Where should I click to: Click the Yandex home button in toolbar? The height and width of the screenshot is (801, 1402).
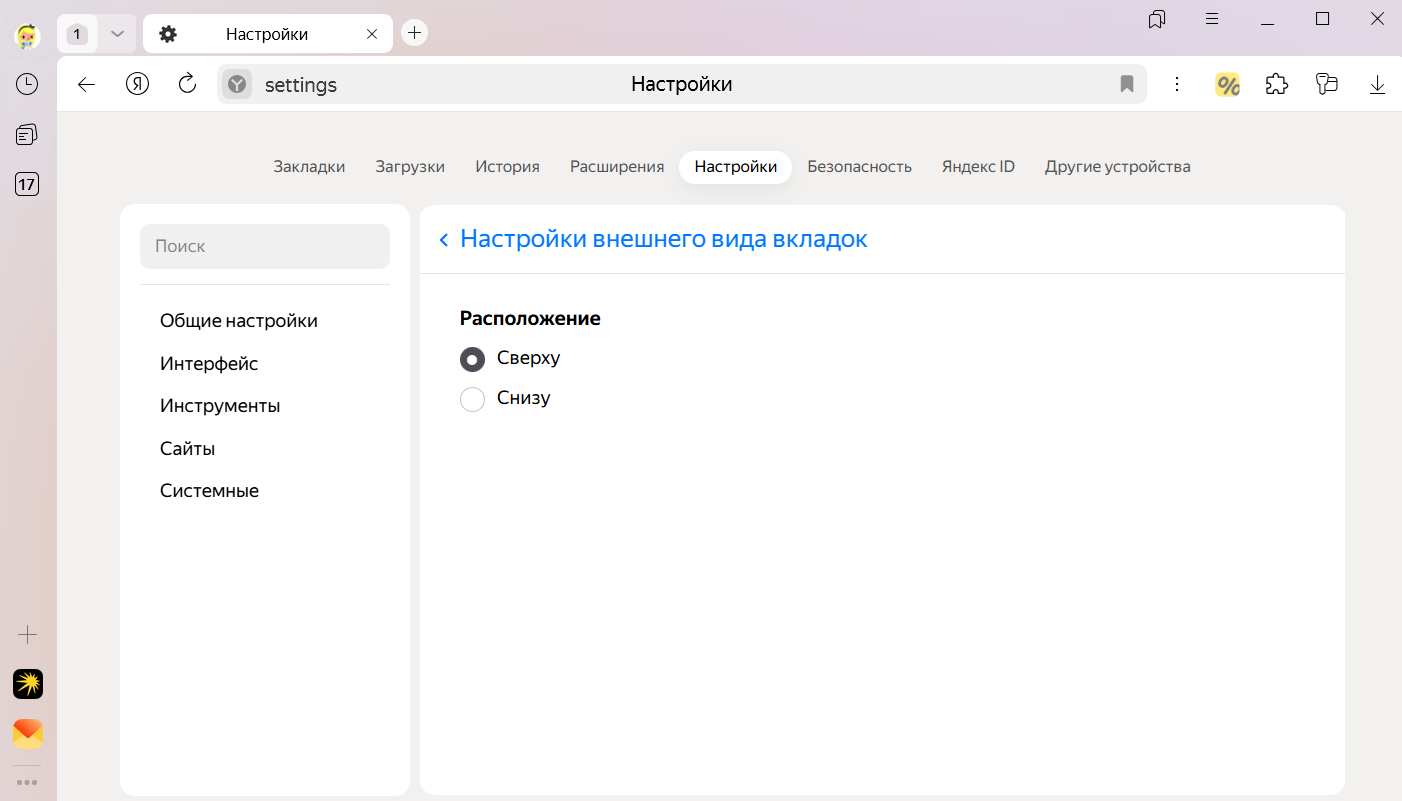click(138, 84)
